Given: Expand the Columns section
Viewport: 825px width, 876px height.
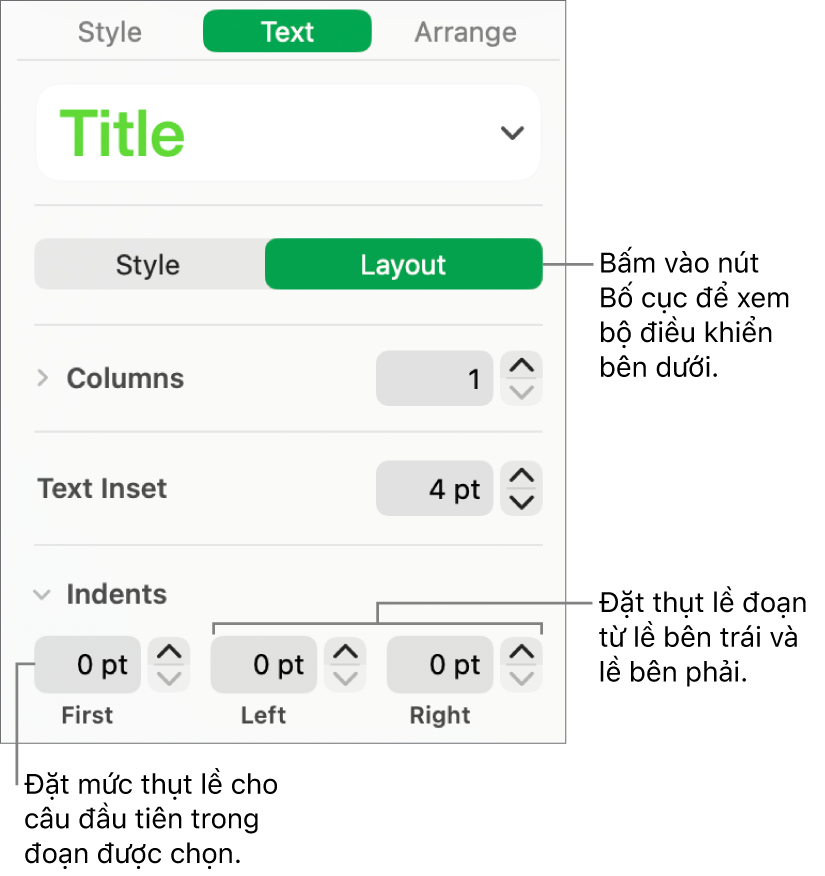Looking at the screenshot, I should 43,378.
